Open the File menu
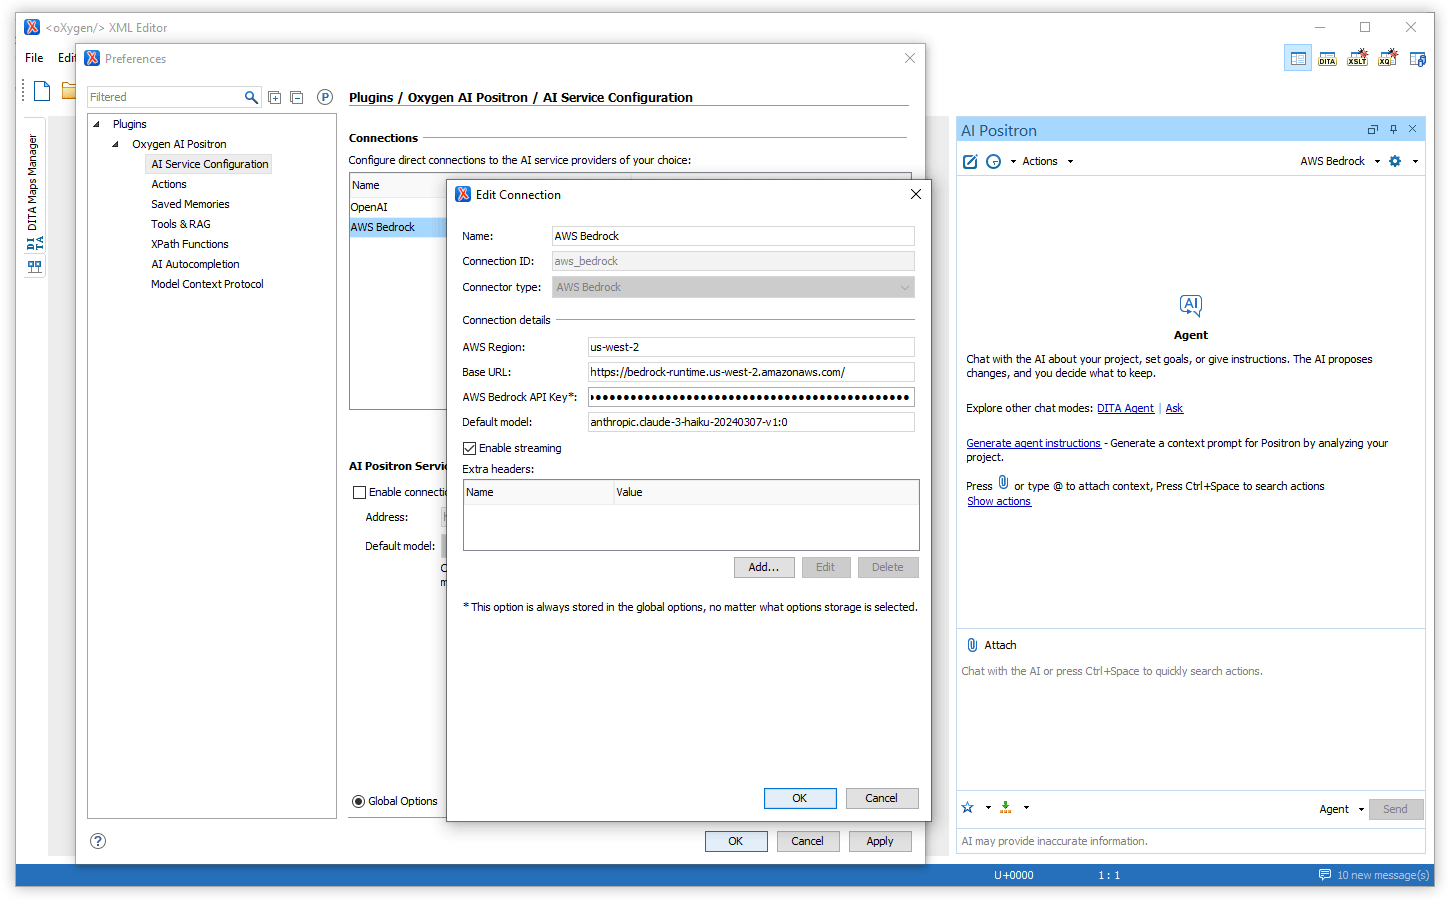This screenshot has width=1450, height=900. pos(34,58)
